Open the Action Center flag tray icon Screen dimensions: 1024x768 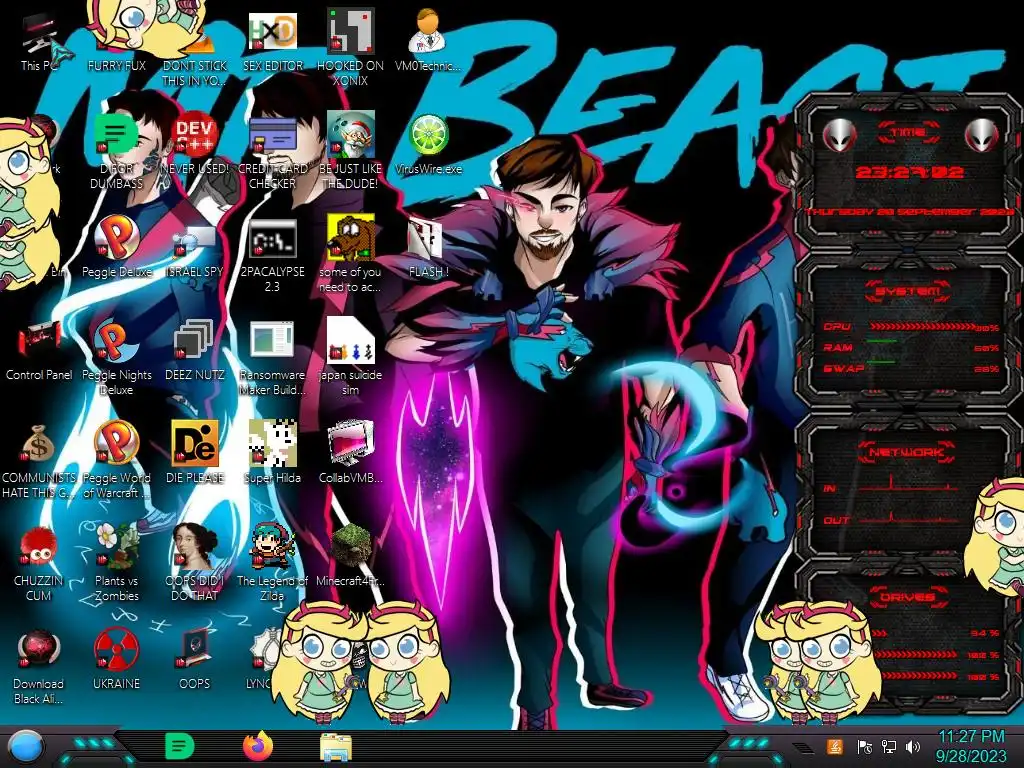tap(864, 747)
